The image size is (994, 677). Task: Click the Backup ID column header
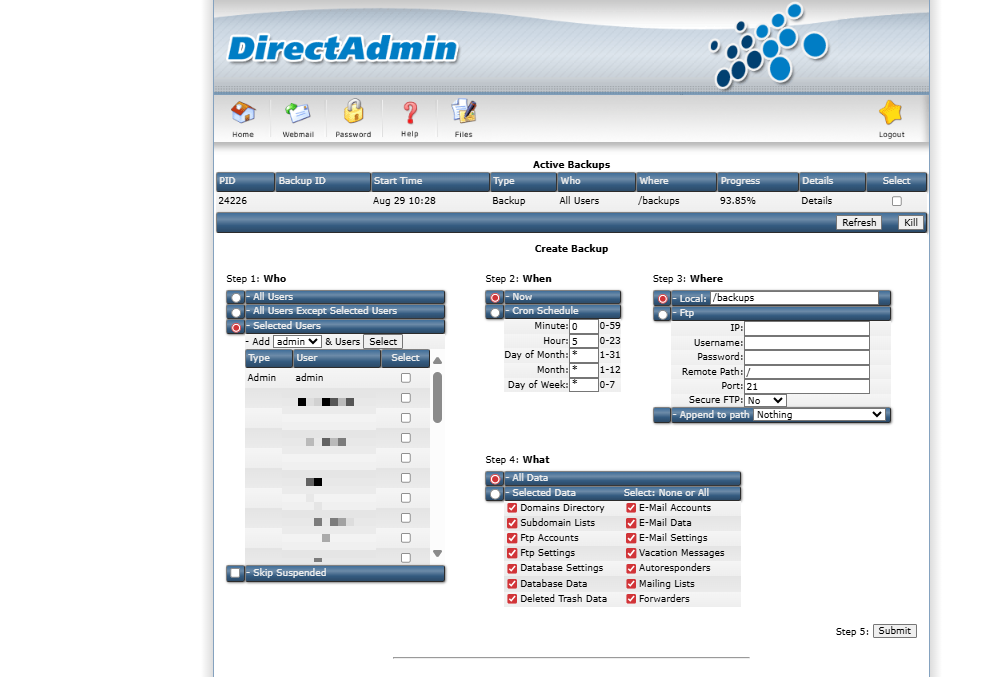323,181
